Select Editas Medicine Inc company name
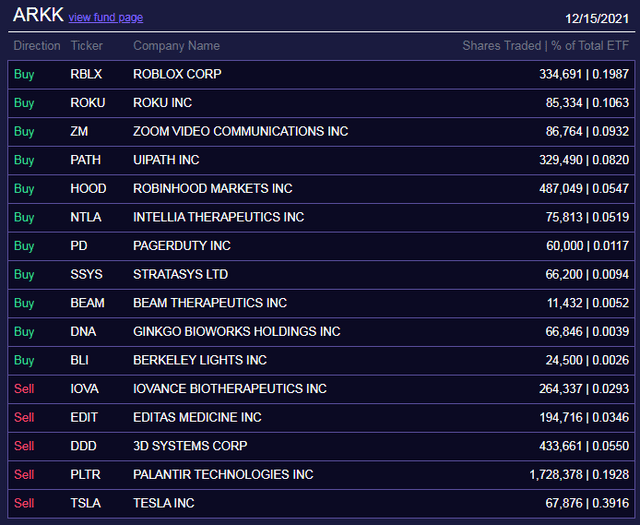Image resolution: width=640 pixels, height=525 pixels. pyautogui.click(x=197, y=417)
